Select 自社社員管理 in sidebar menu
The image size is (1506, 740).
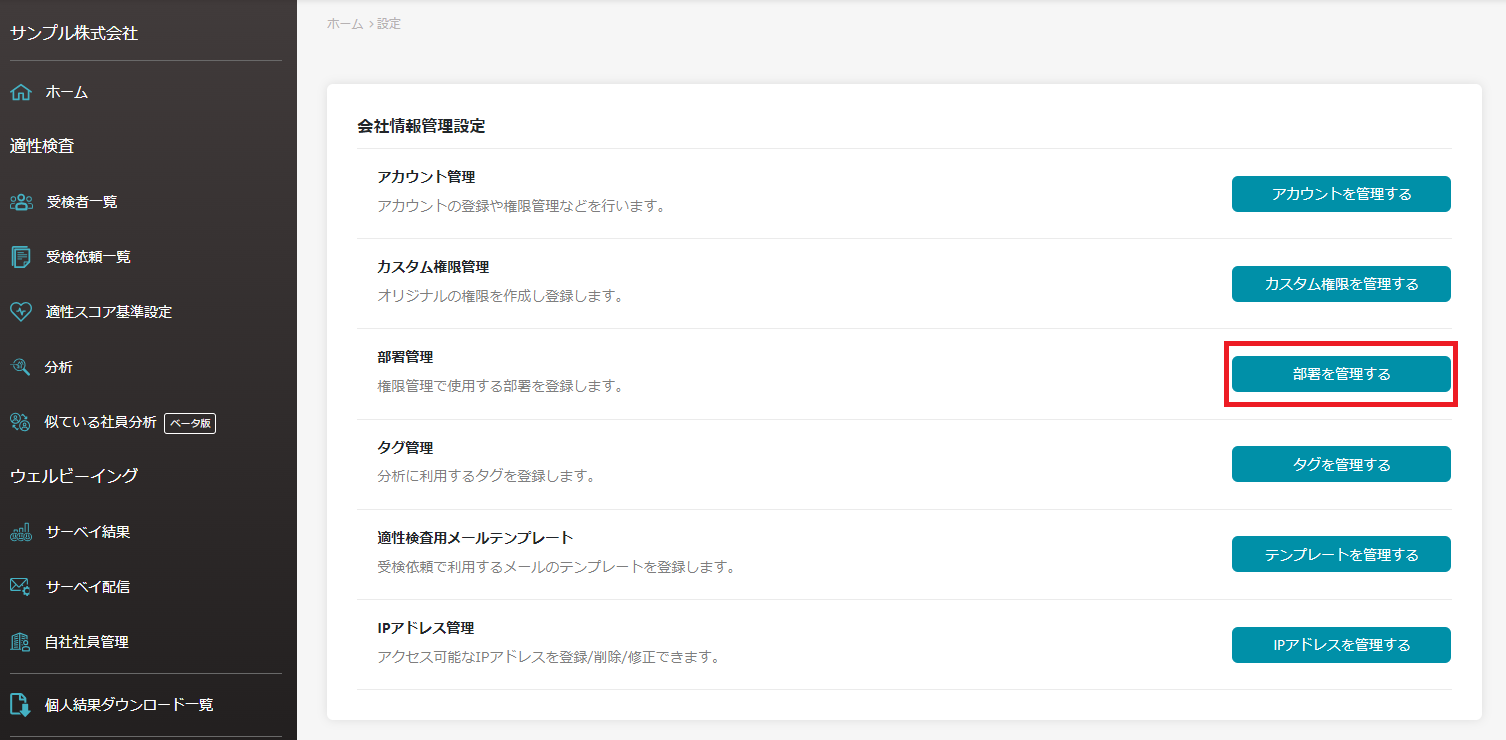(87, 642)
